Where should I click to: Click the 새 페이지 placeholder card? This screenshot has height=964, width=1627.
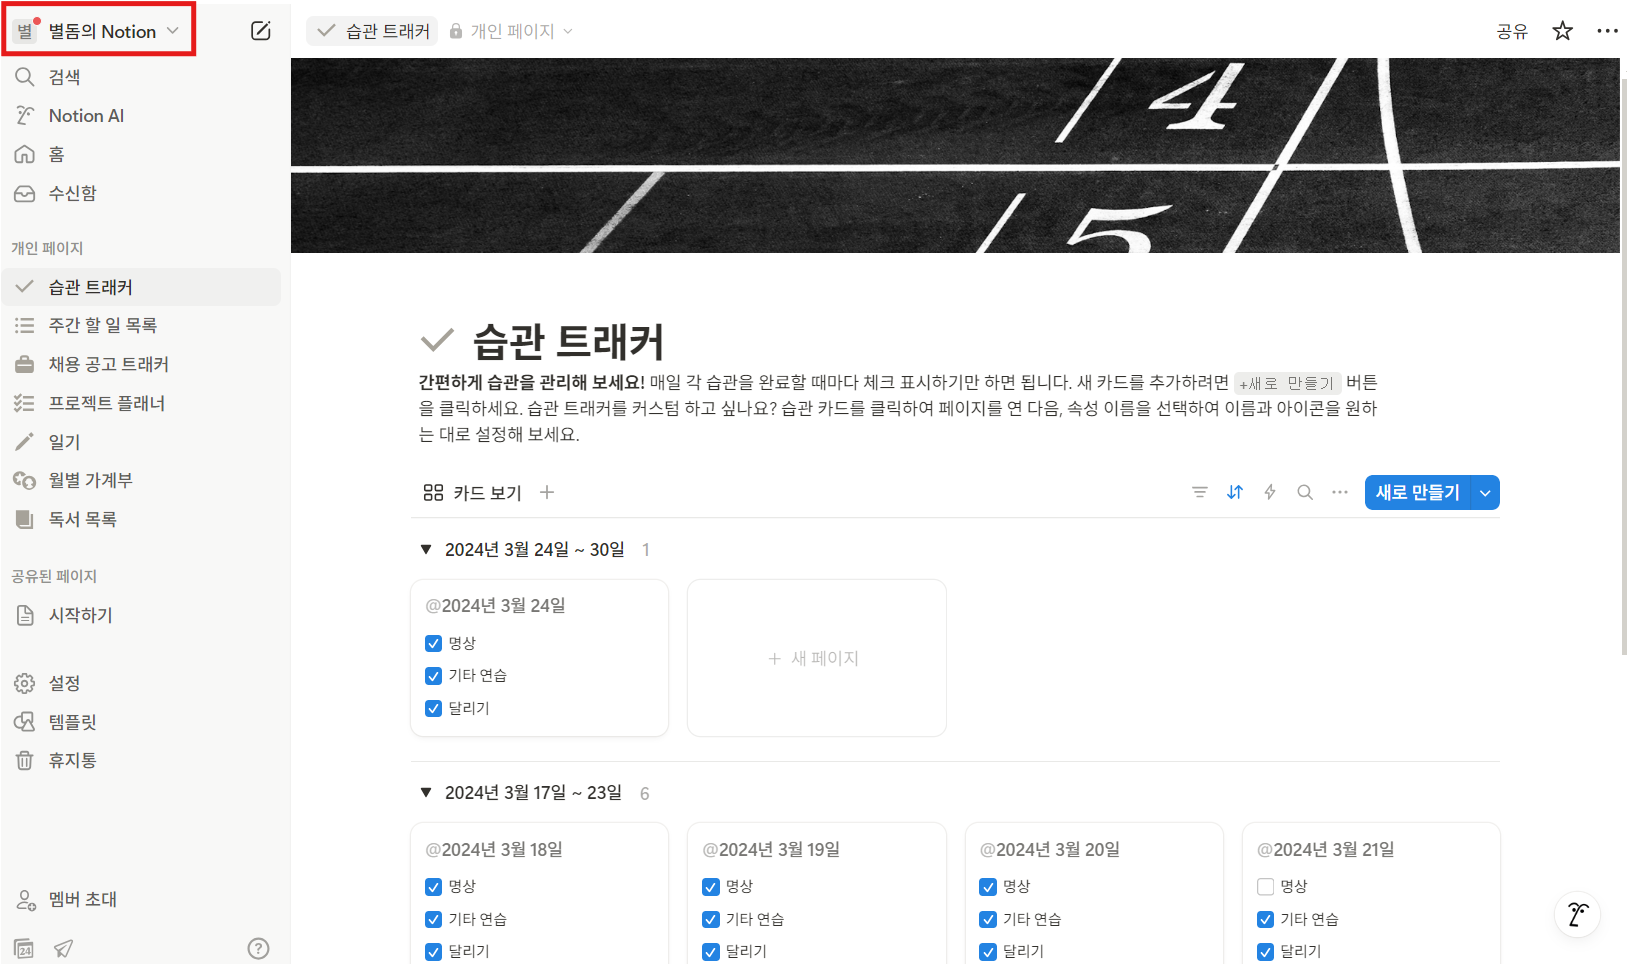tap(815, 657)
